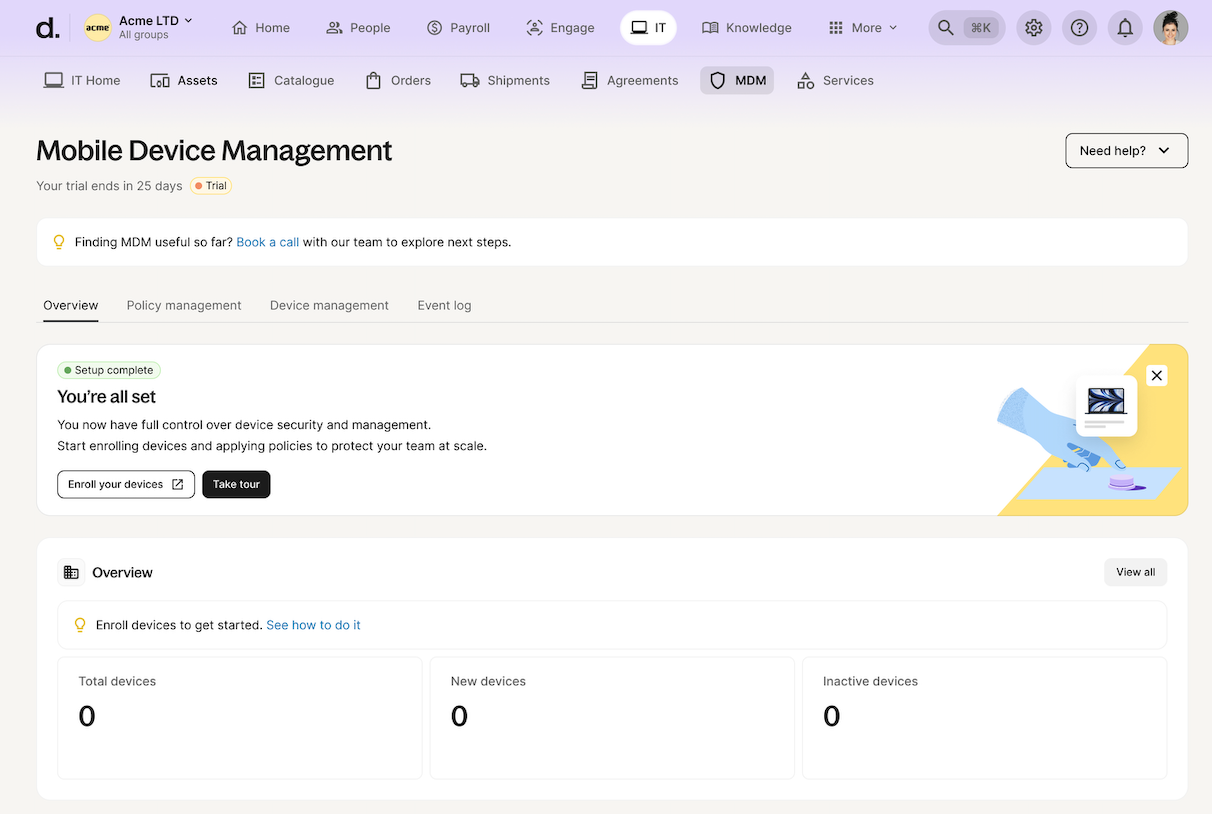Click the Take tour button
Image resolution: width=1212 pixels, height=814 pixels.
236,485
